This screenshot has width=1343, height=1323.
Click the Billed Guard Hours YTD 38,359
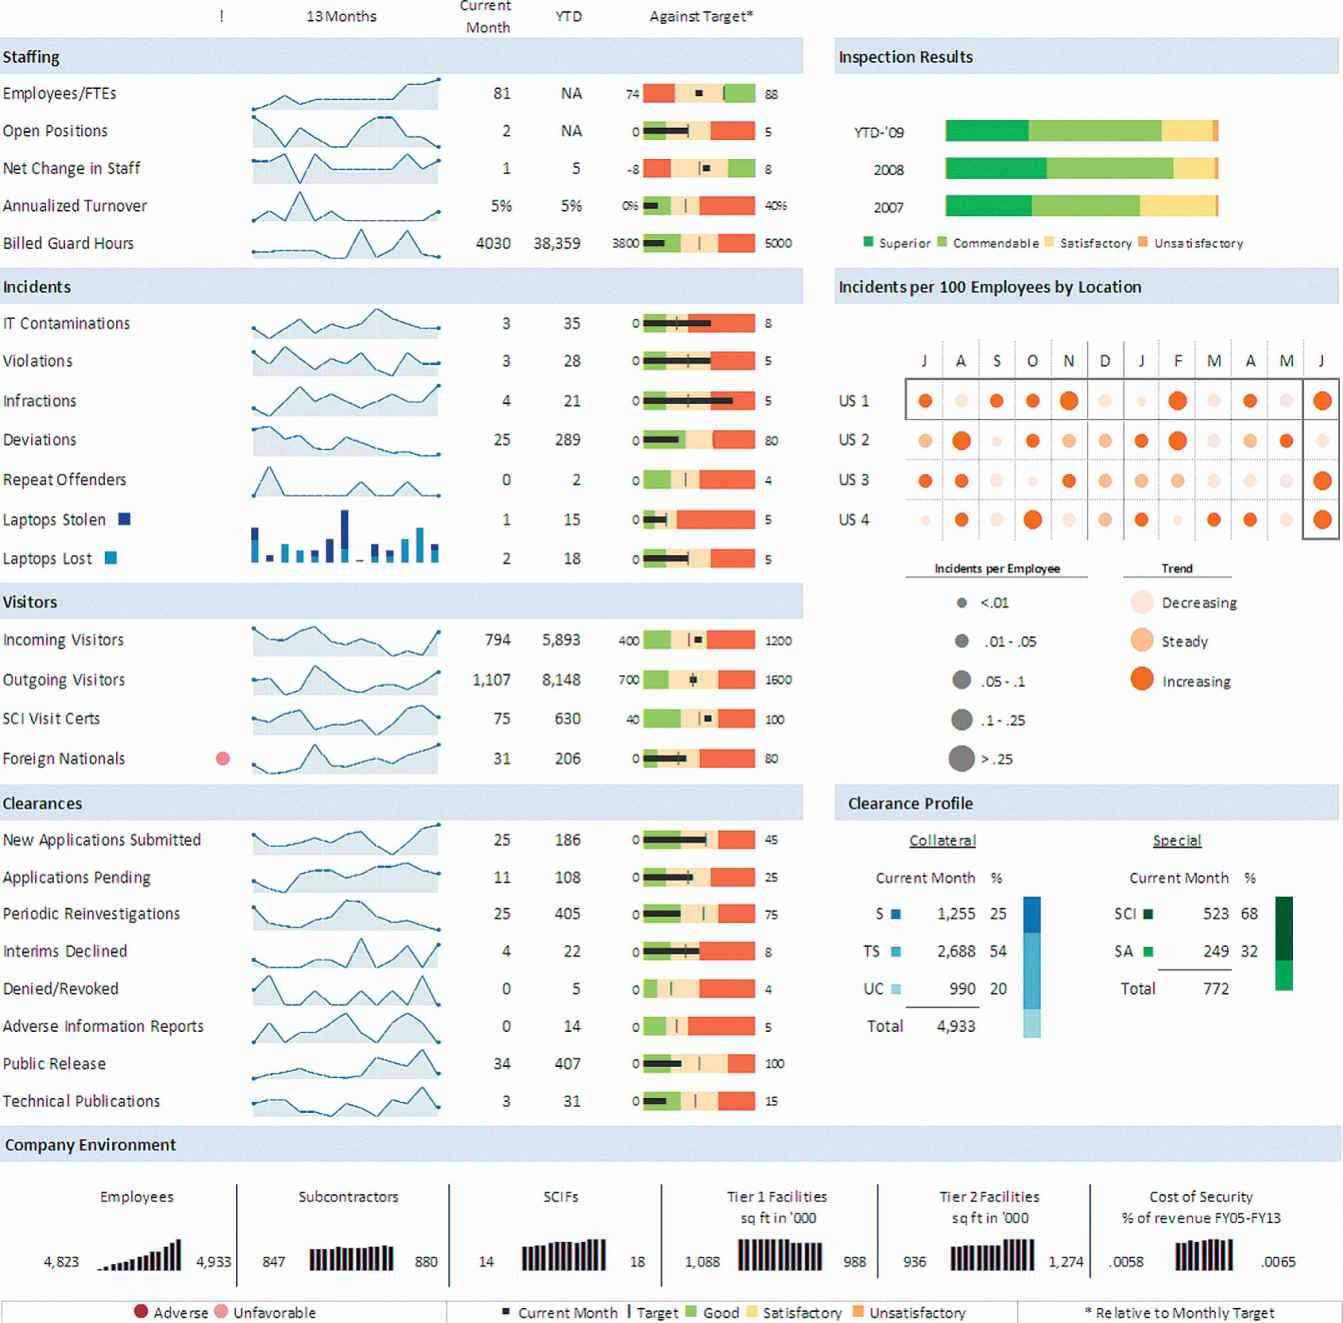coord(557,243)
